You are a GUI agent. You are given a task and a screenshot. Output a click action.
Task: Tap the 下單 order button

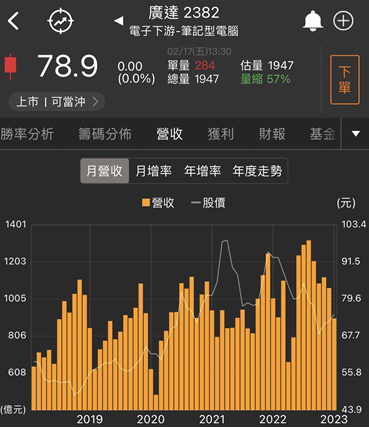point(345,80)
